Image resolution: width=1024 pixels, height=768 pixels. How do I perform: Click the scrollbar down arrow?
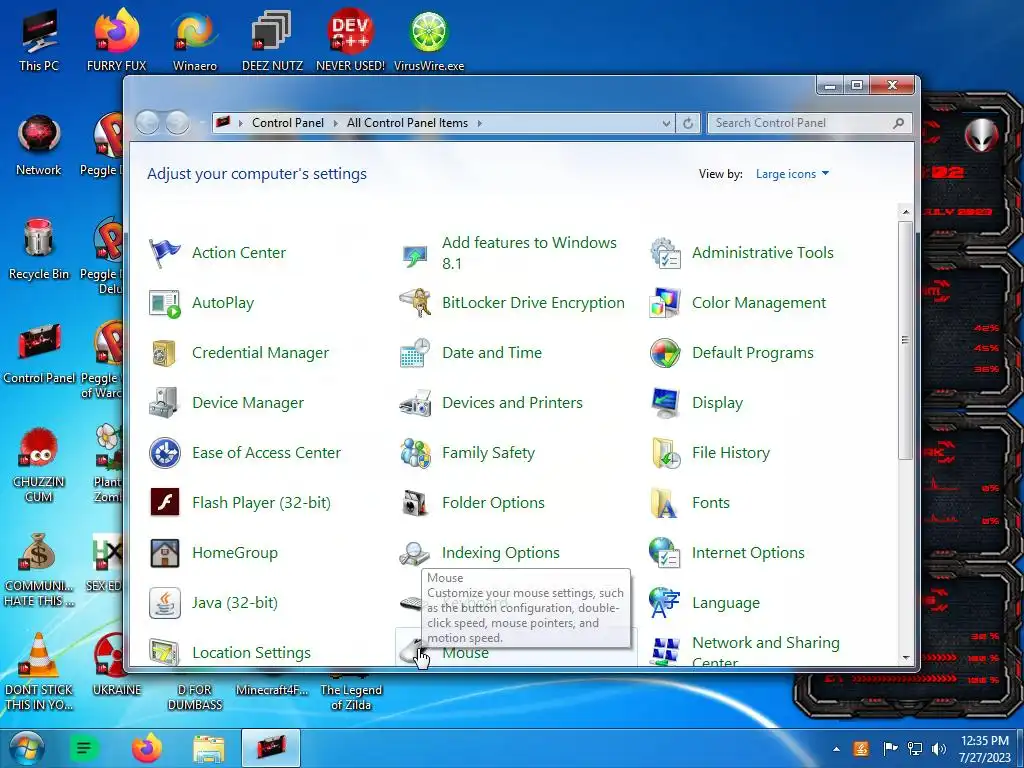coord(905,658)
